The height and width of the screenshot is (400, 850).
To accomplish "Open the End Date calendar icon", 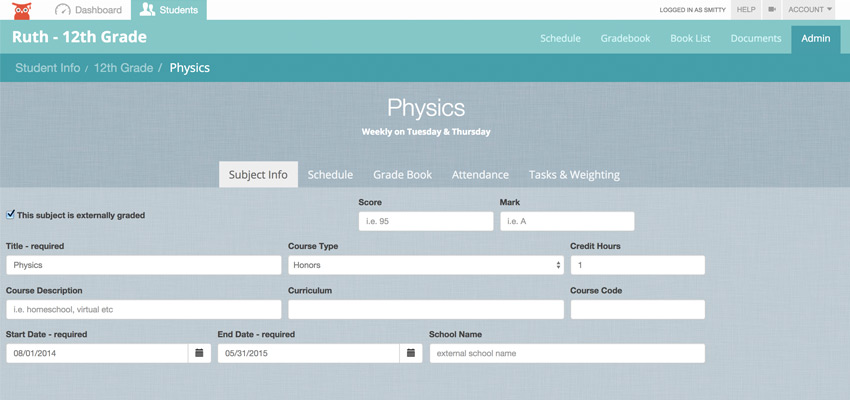I will coord(411,353).
